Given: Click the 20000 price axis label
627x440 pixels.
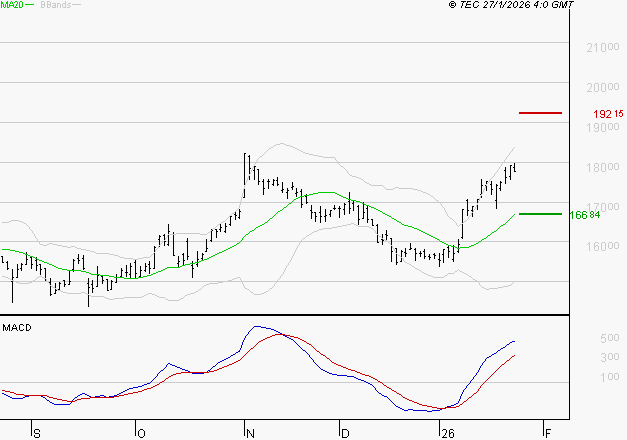Looking at the screenshot, I should point(603,87).
